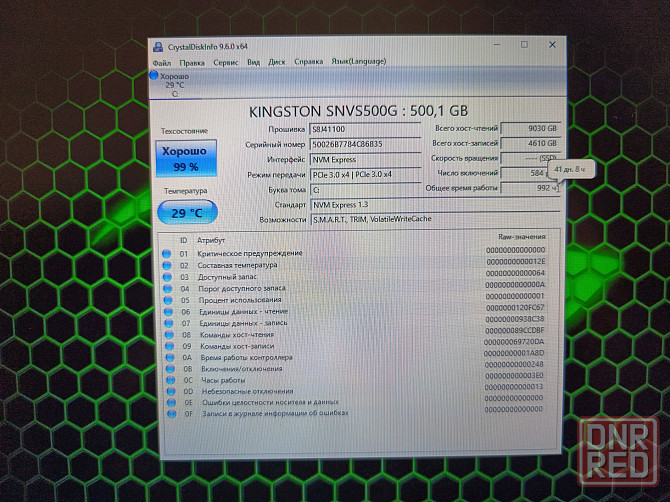The image size is (670, 502).
Task: Select the Хорошо 29 °C drive C: tab
Action: tap(175, 85)
